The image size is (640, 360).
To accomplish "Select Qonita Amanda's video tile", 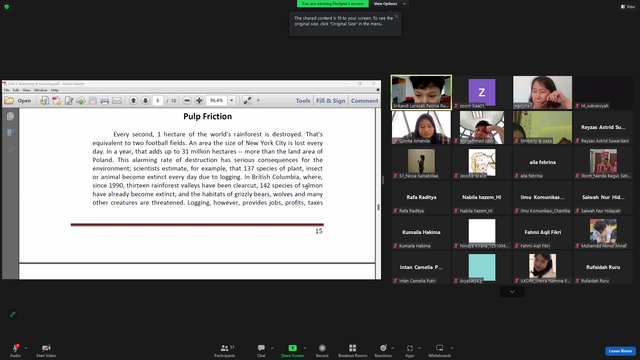I will coord(421,127).
